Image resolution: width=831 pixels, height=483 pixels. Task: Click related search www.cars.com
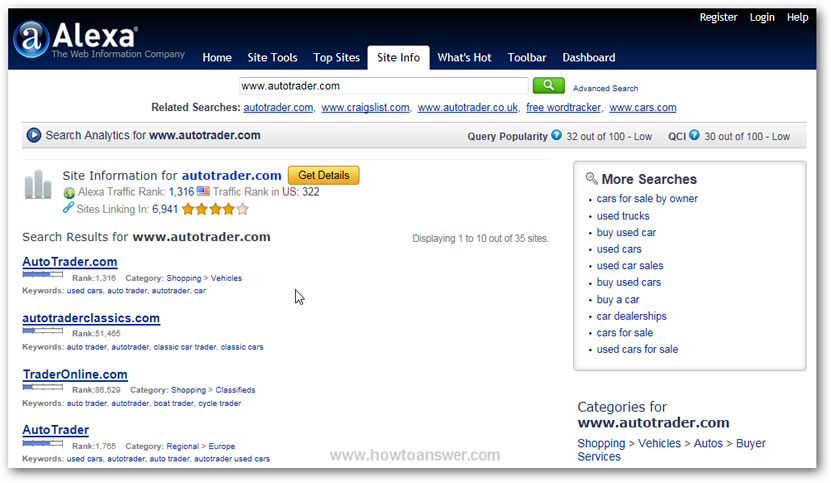(642, 107)
